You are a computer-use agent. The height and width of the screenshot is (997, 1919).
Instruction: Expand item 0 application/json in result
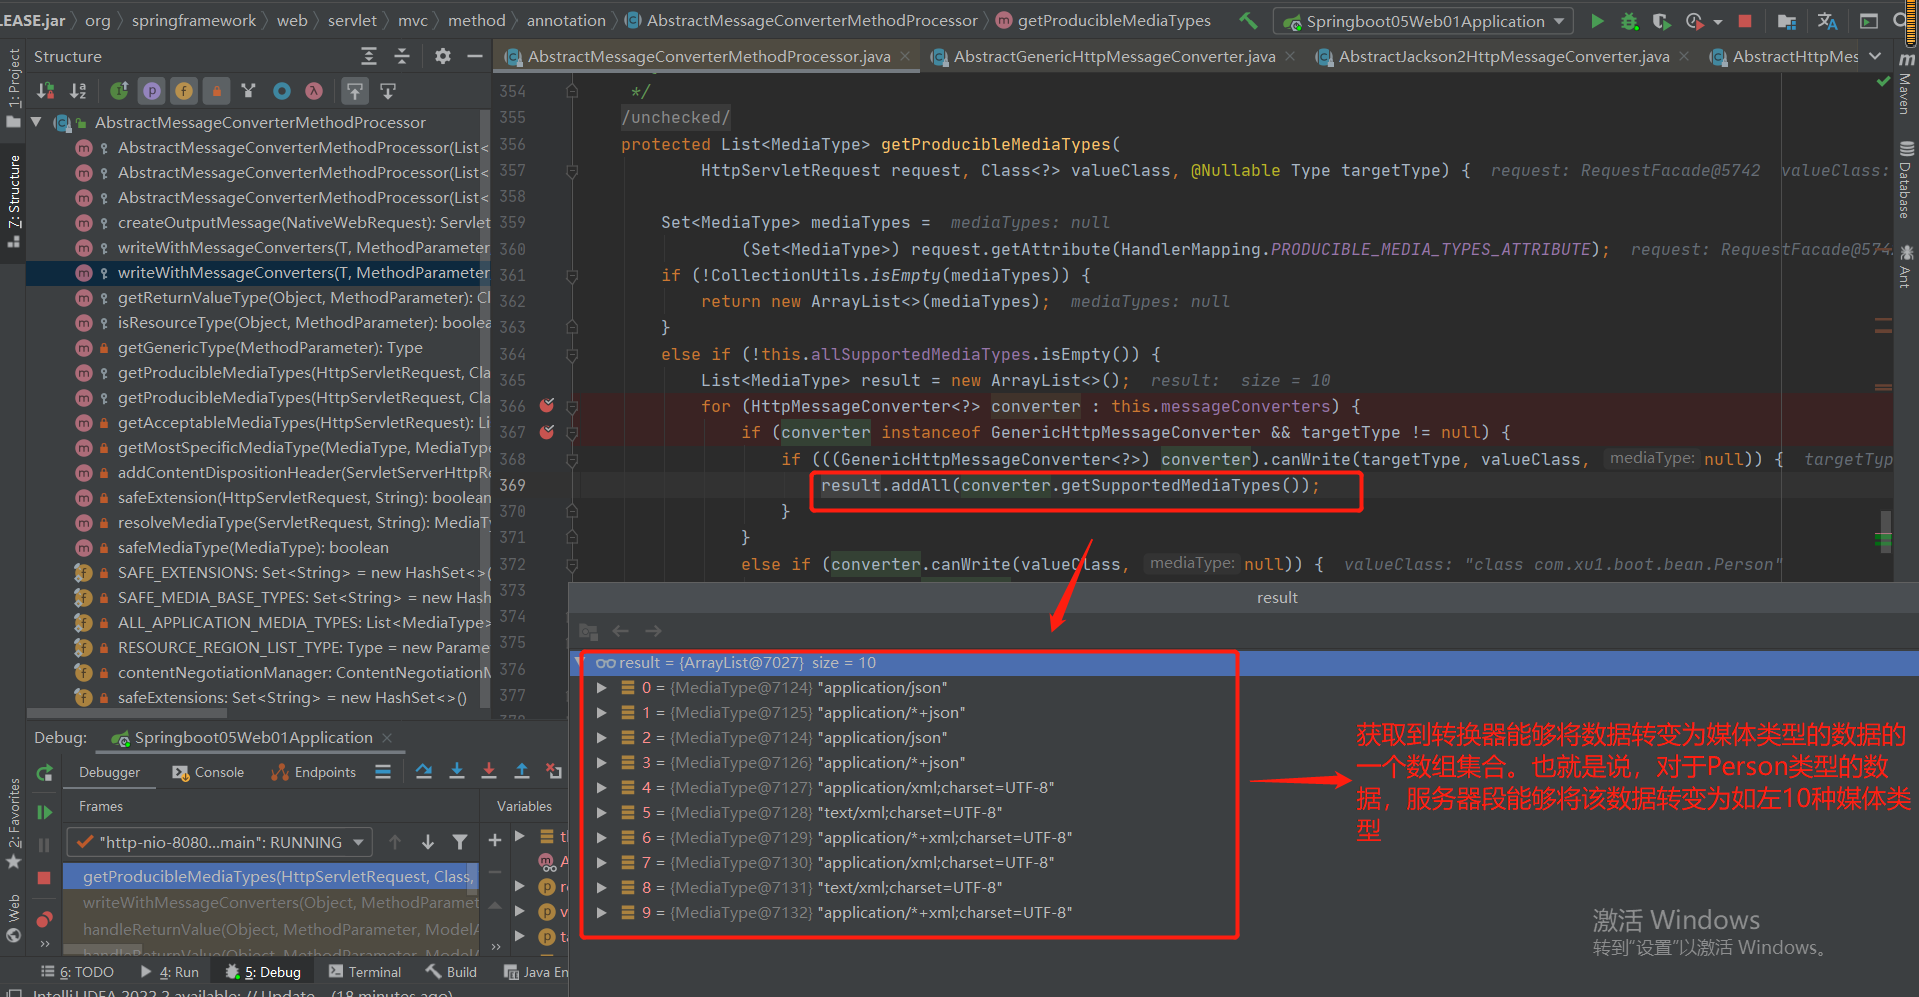coord(602,688)
